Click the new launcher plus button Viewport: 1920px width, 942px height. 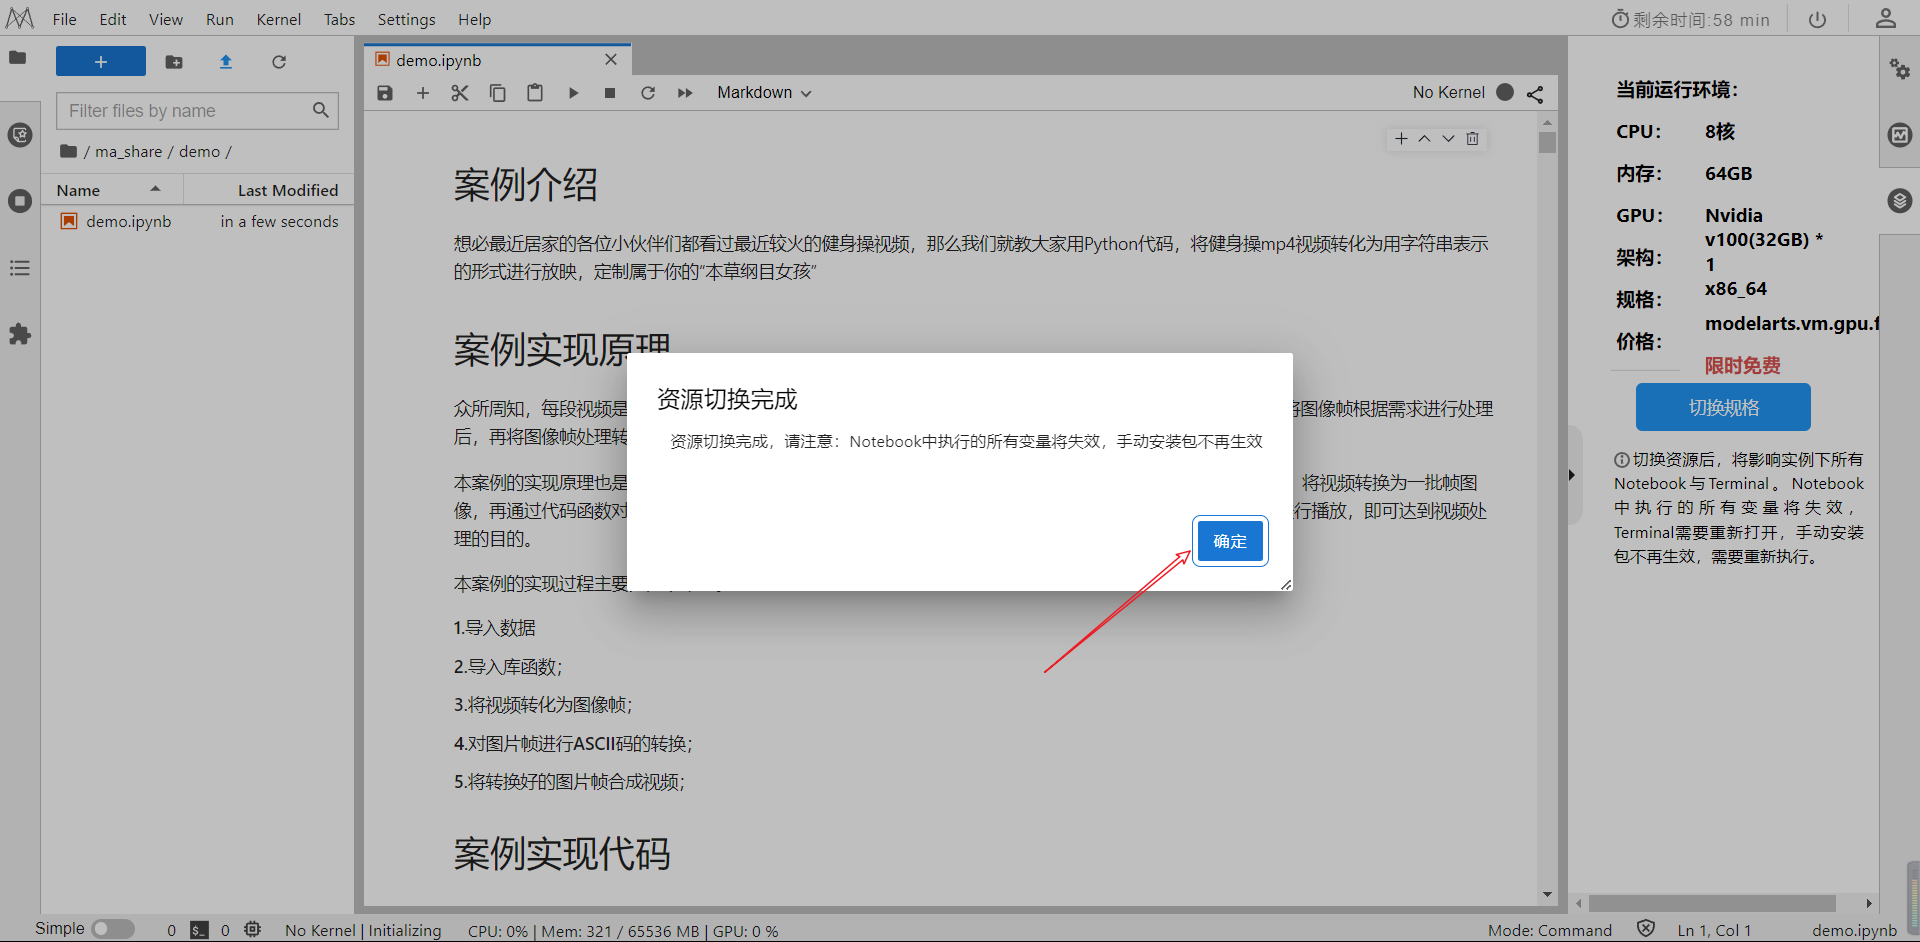click(x=101, y=61)
